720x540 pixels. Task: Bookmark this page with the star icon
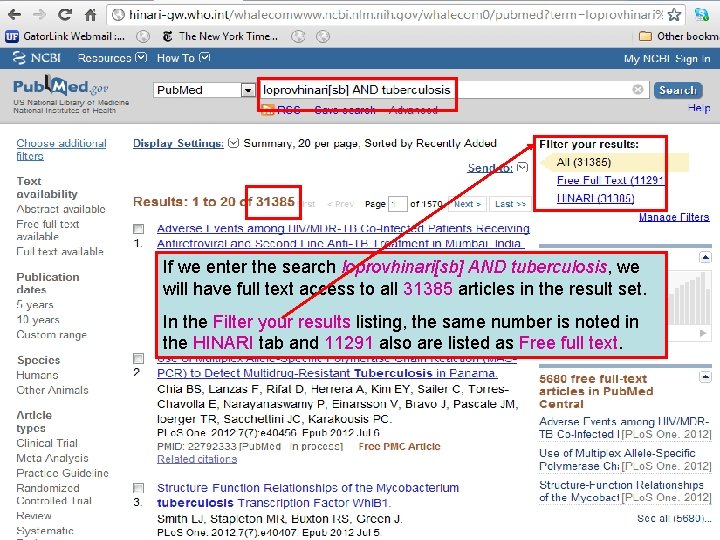[674, 15]
